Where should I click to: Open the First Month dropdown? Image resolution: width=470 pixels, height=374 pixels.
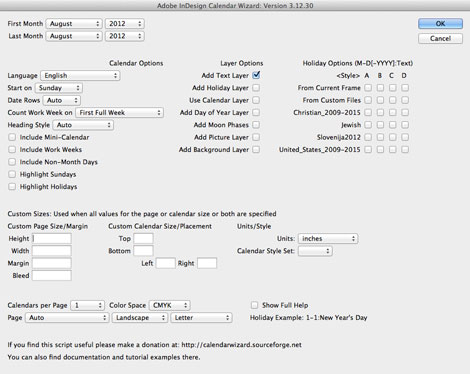(74, 24)
